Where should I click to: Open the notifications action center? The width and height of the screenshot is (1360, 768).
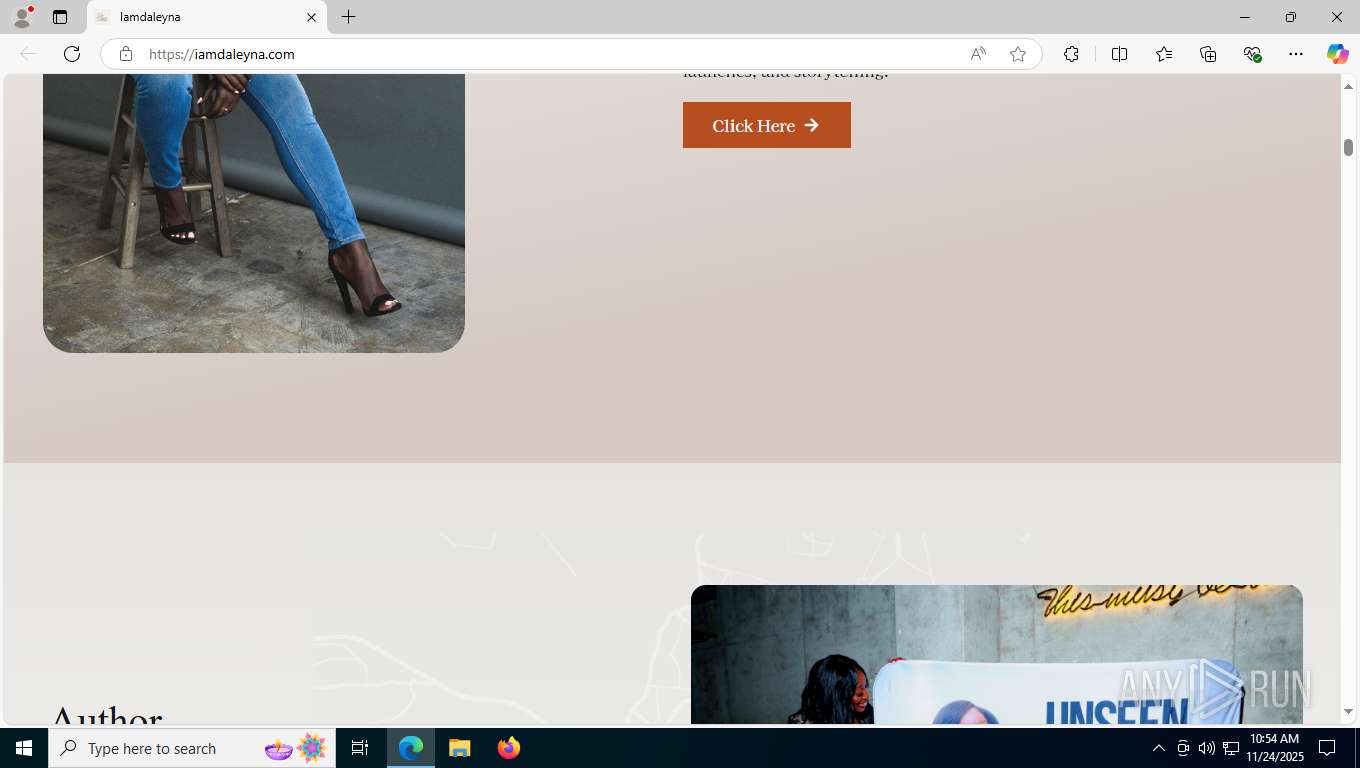click(1327, 748)
